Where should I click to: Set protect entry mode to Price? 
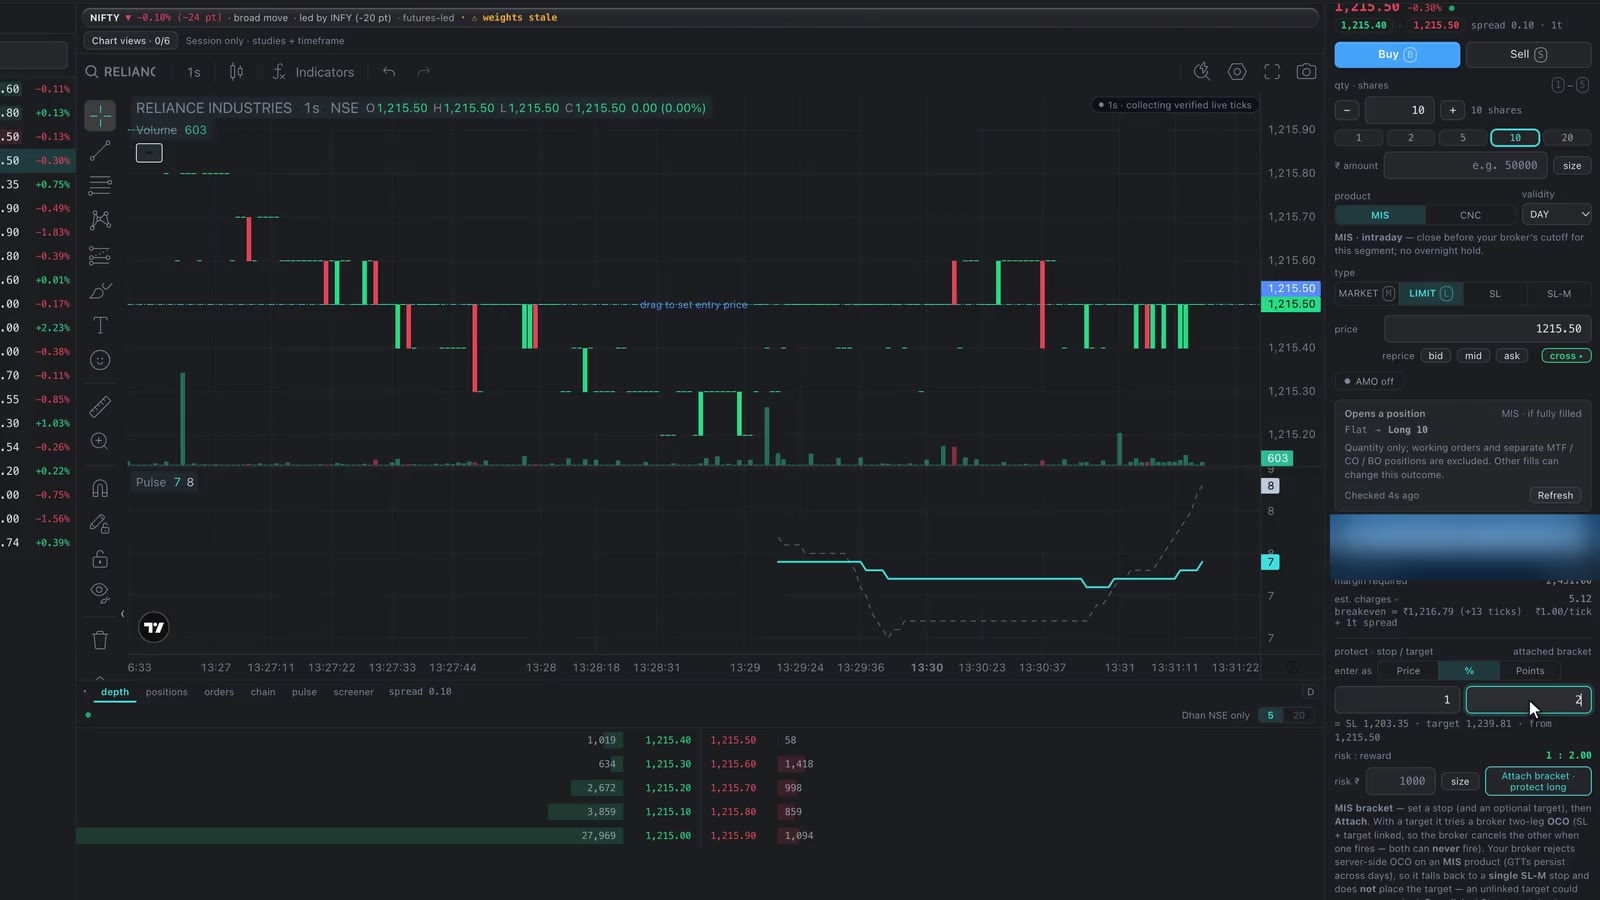click(1408, 671)
